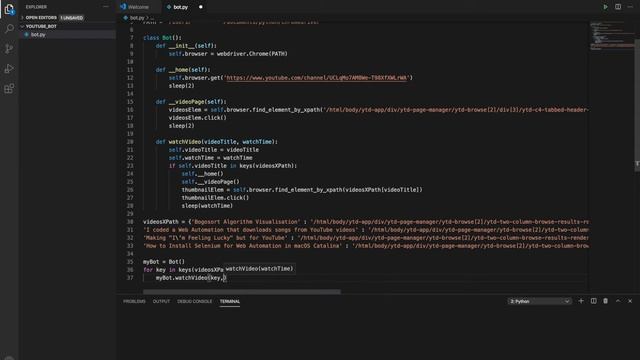Switch to the bot.py editor tab
This screenshot has width=640, height=360.
click(180, 7)
